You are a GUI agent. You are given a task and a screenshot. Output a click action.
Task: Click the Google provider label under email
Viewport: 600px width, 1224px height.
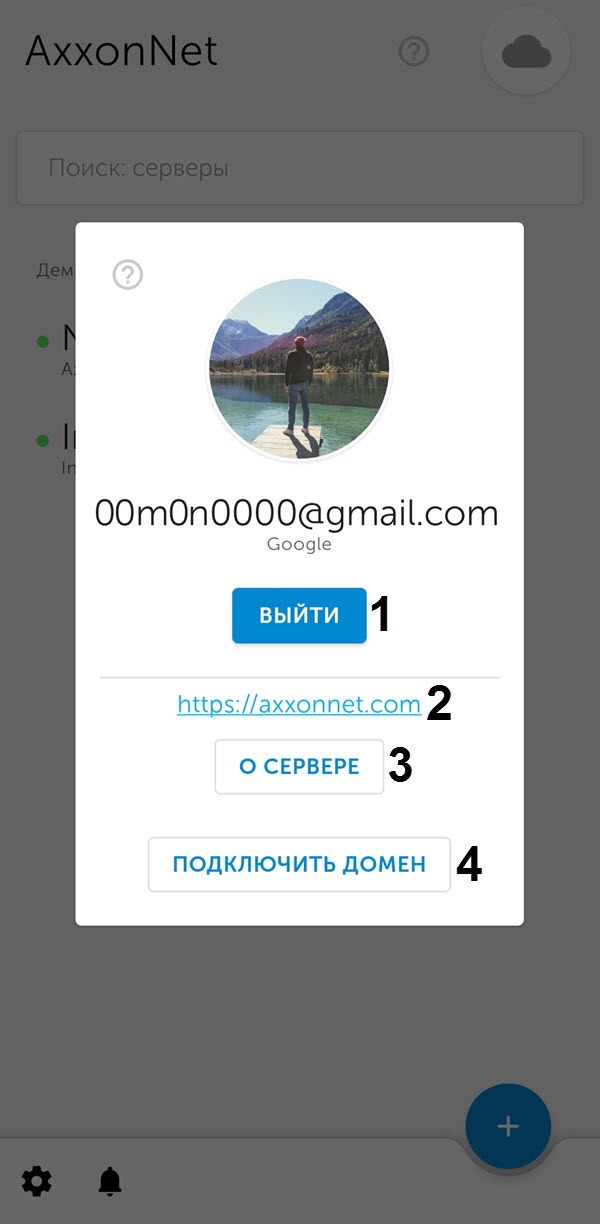(299, 545)
